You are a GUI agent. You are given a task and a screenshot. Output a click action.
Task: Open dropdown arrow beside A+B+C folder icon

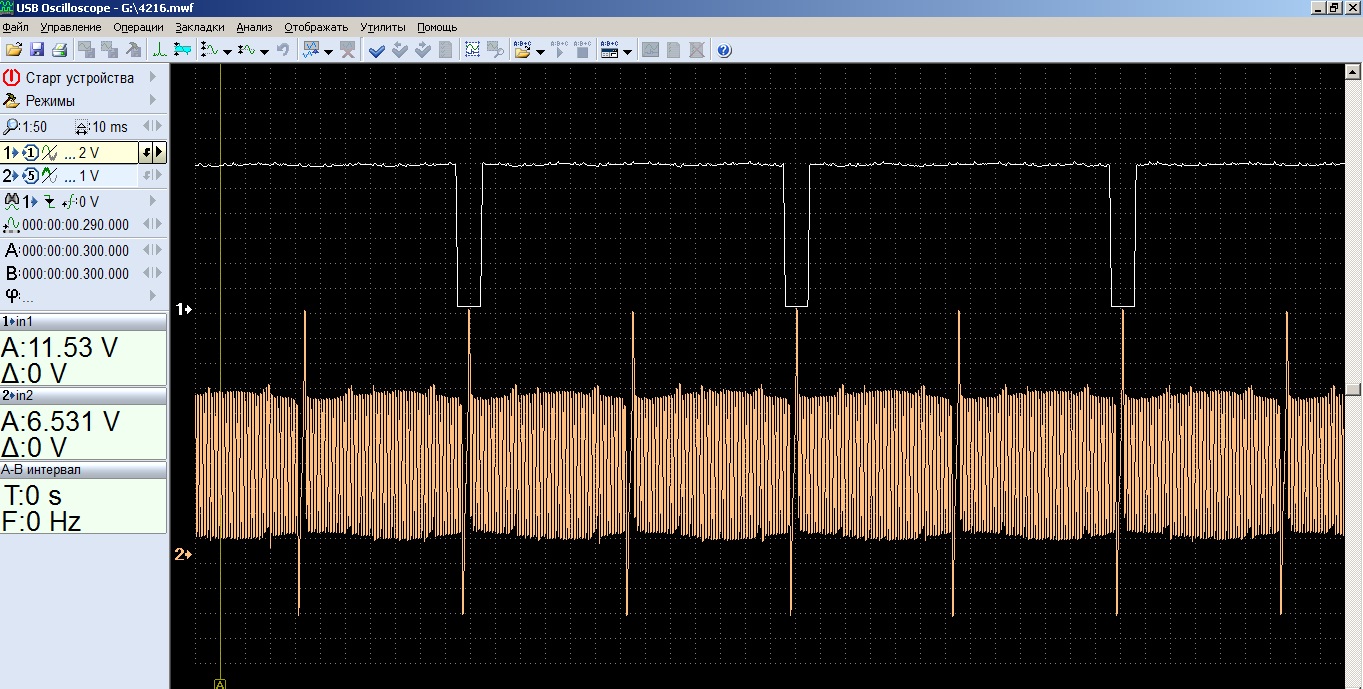(540, 52)
